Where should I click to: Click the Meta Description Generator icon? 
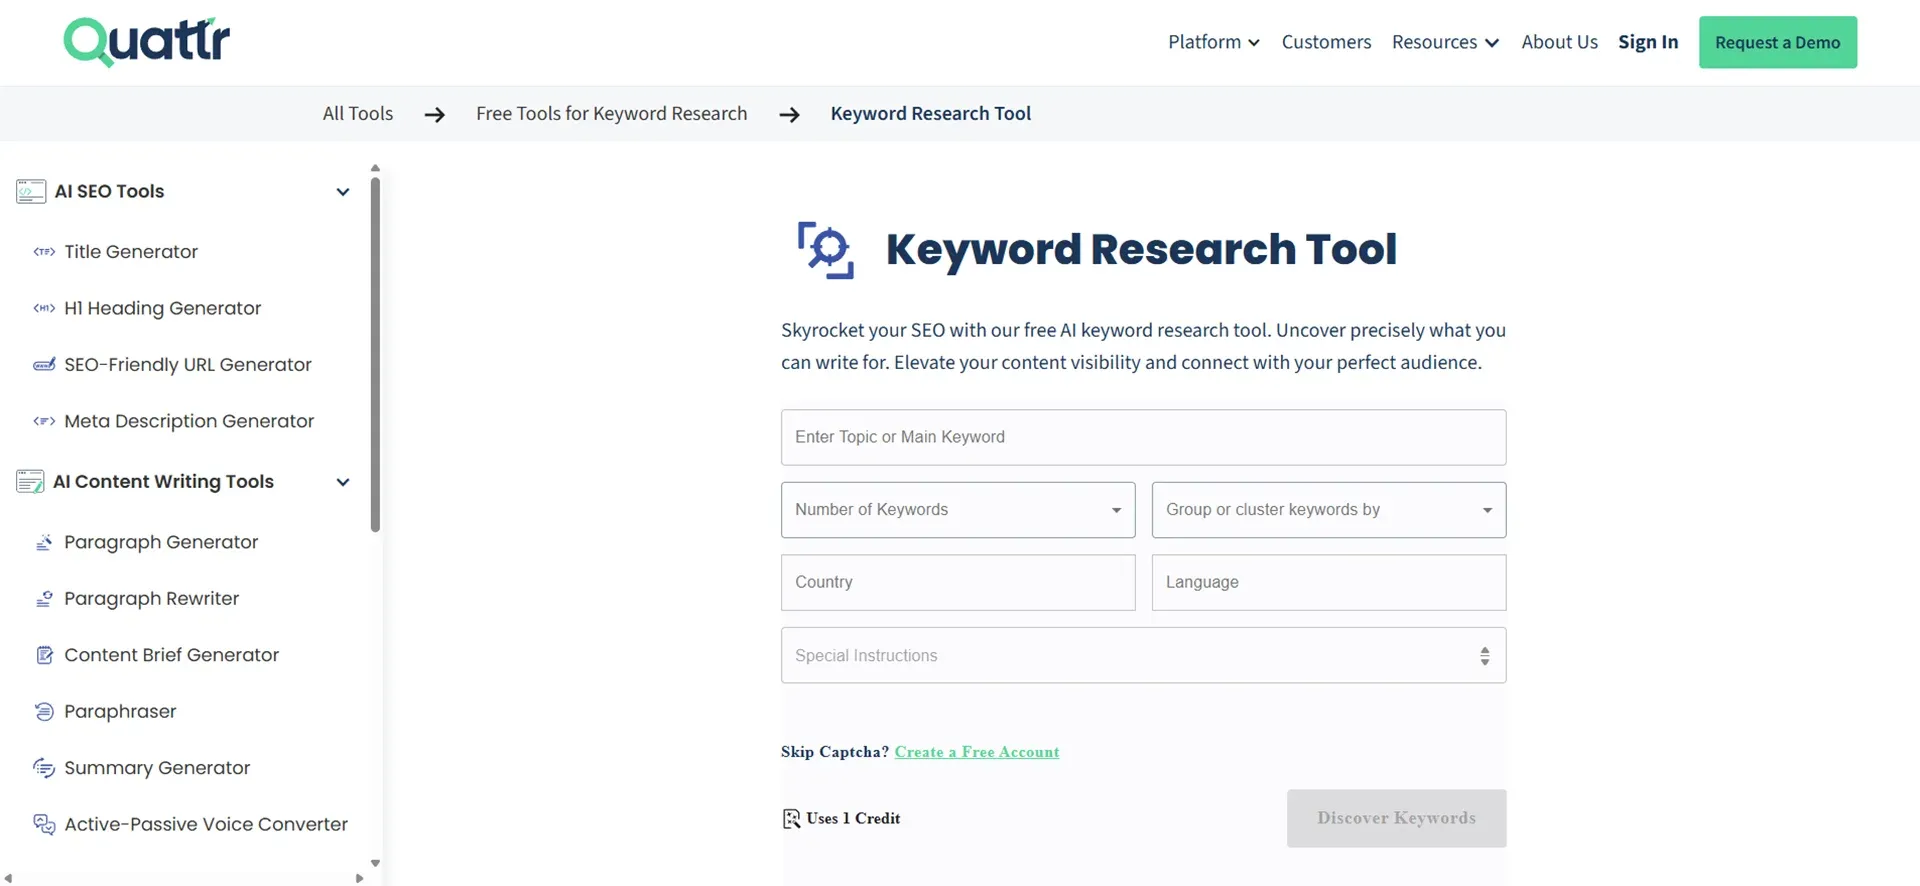[x=44, y=422]
